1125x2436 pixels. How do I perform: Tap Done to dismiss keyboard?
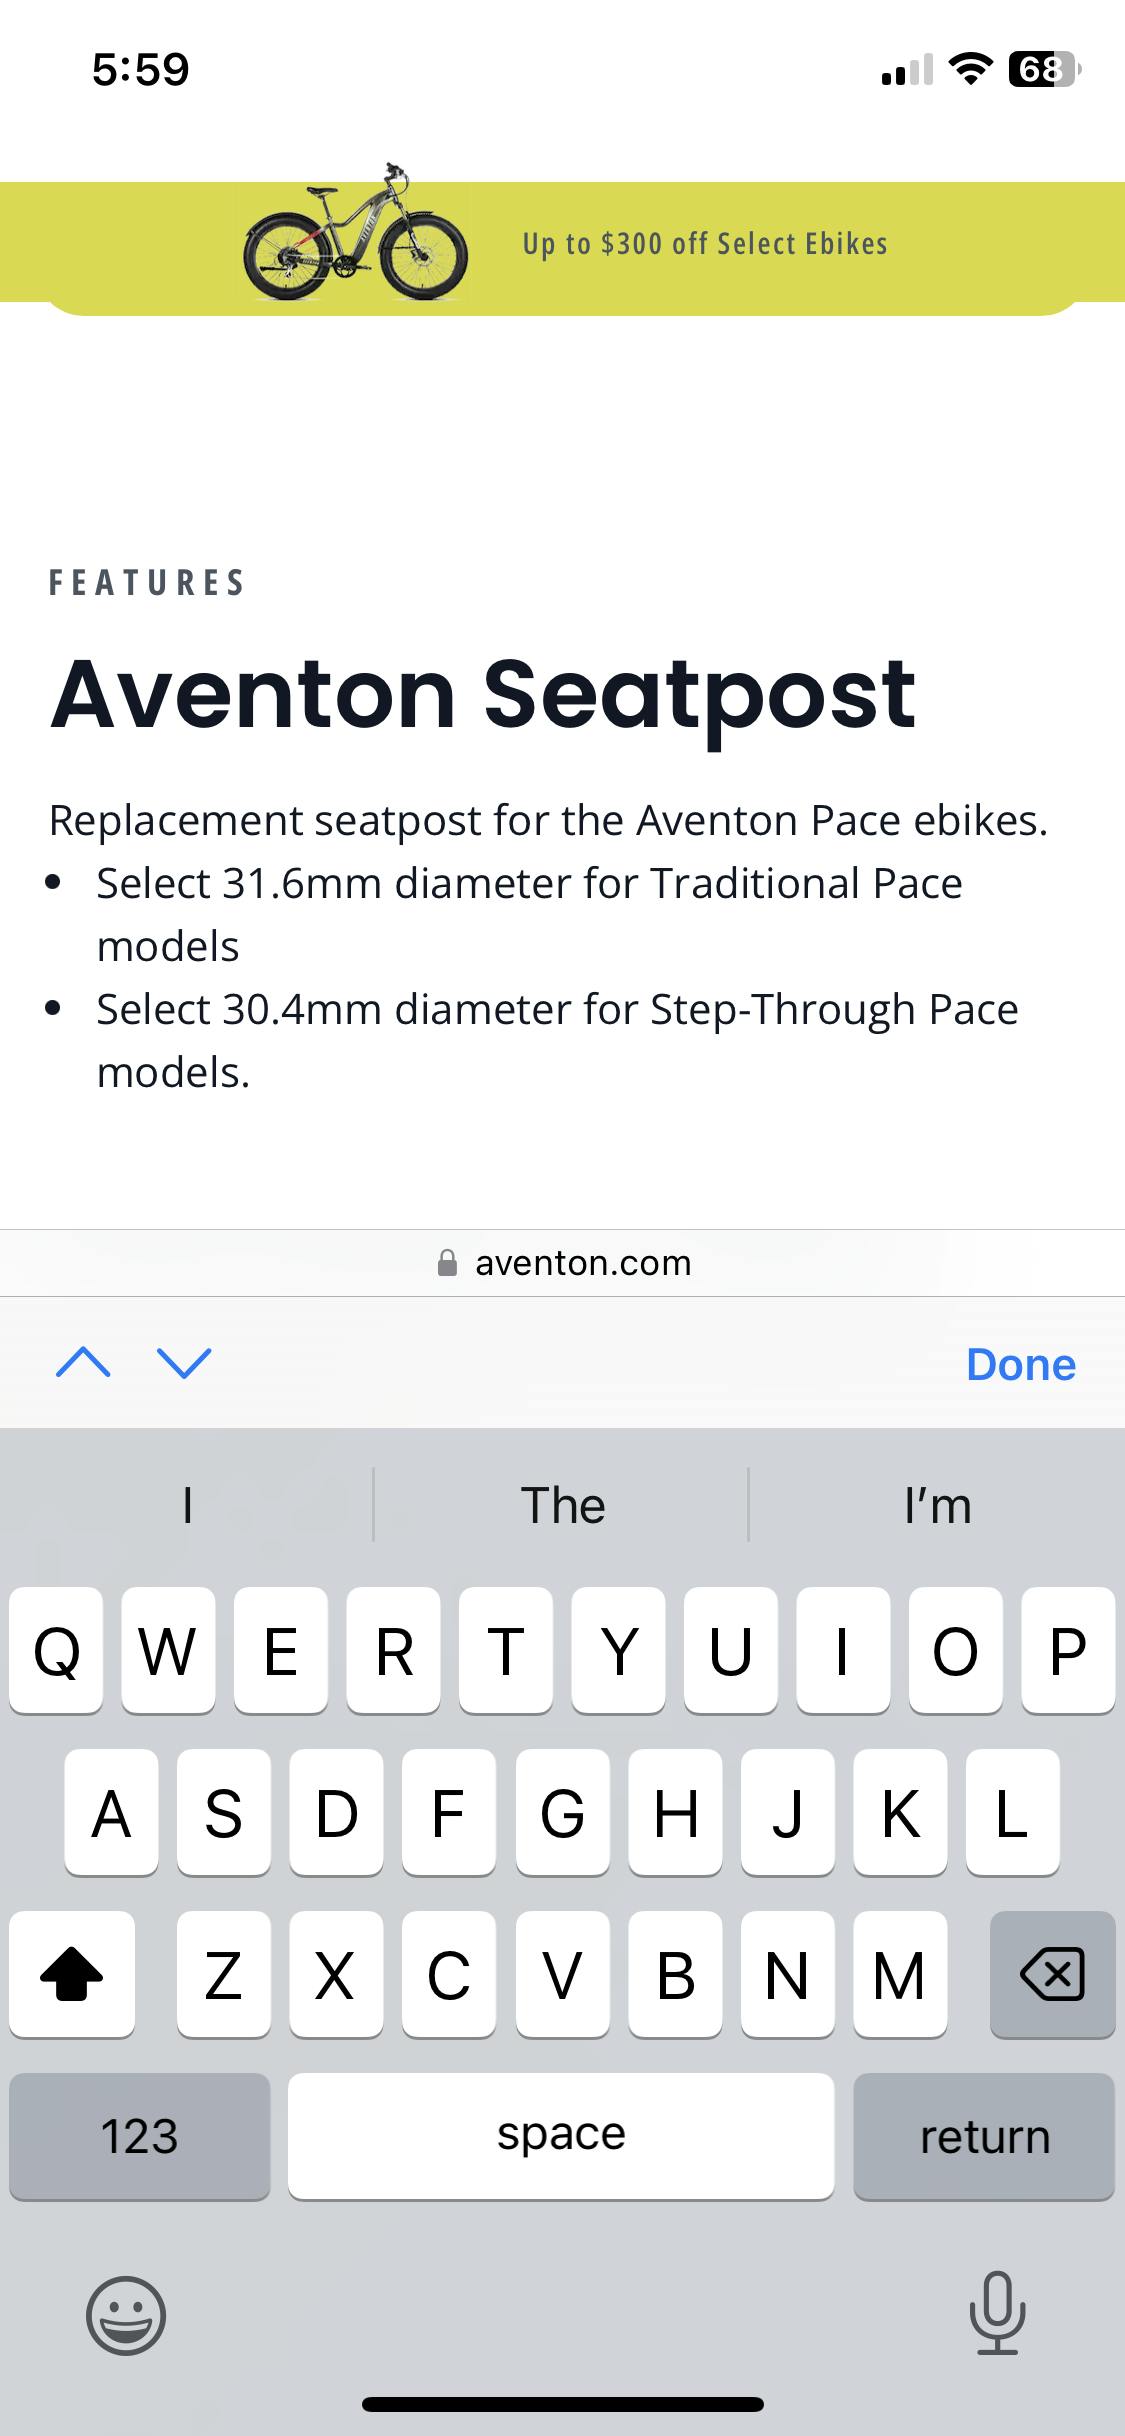coord(1020,1365)
